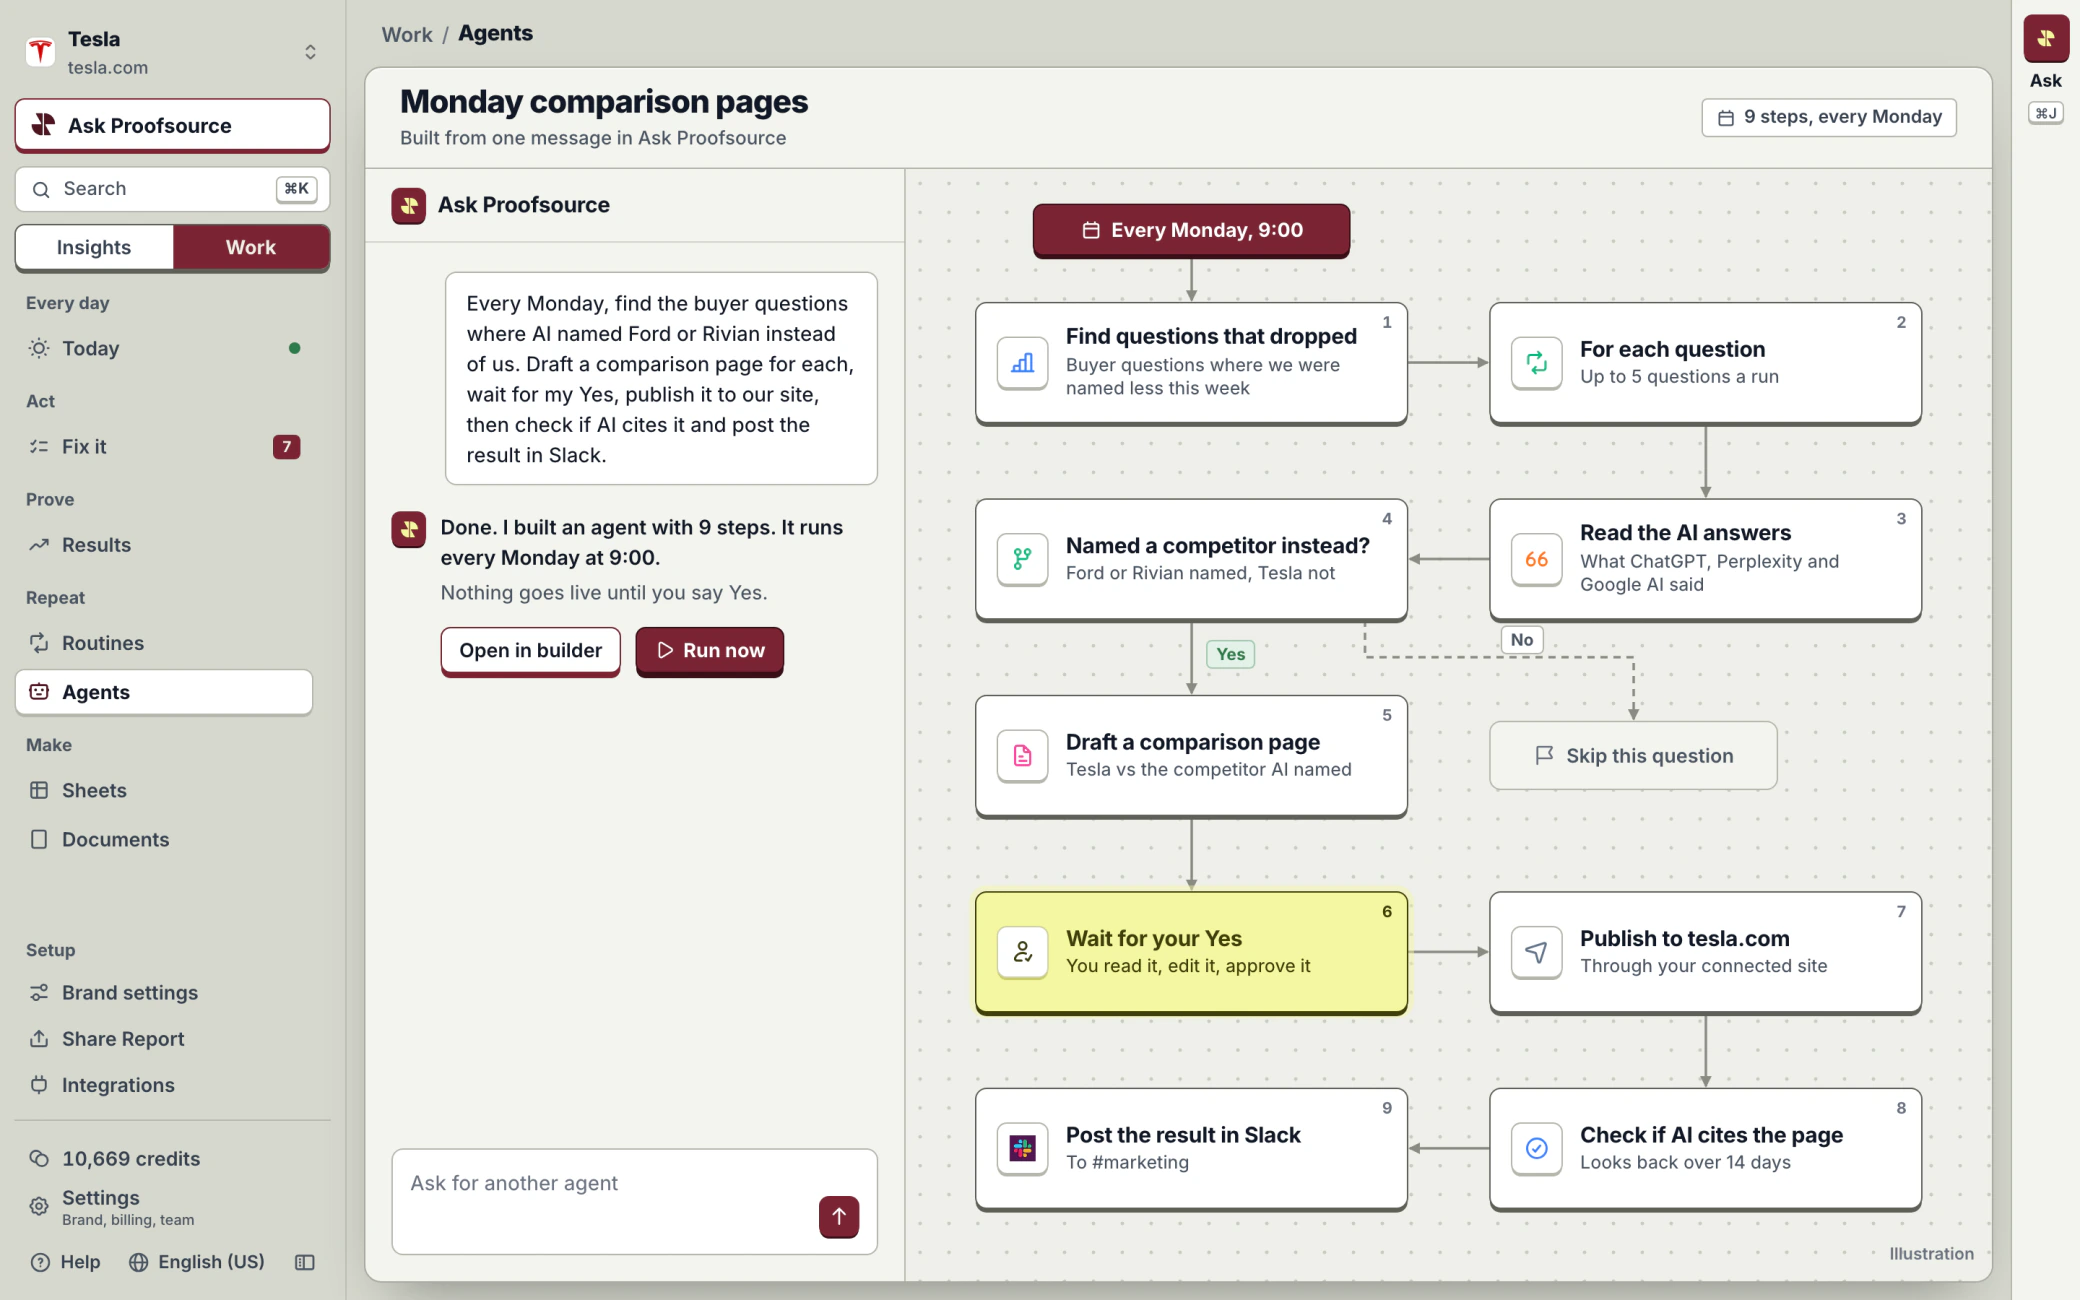The image size is (2080, 1300).
Task: Click the send icon in Publish to tesla.com
Action: (x=1536, y=951)
